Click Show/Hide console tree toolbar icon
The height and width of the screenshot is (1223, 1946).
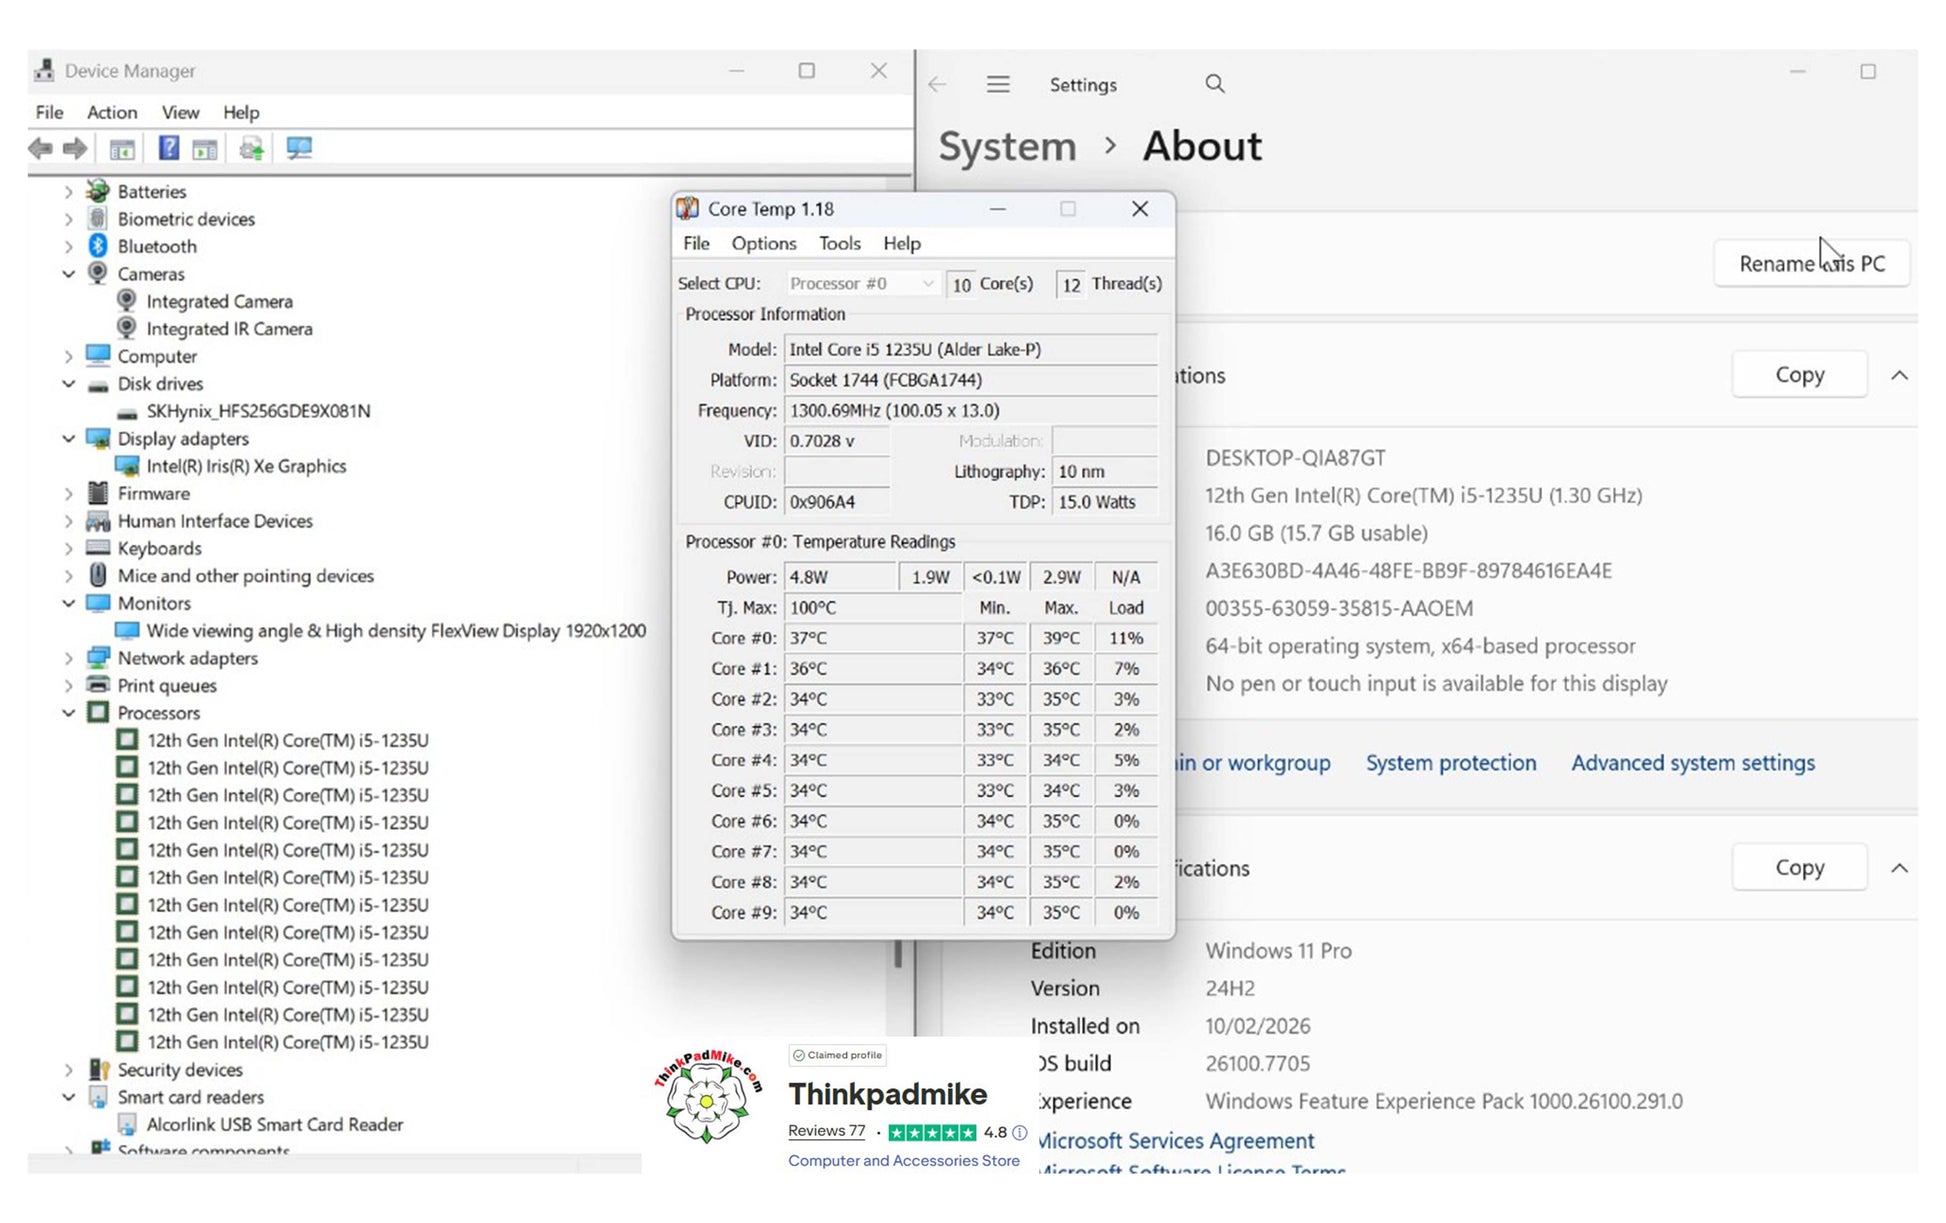pos(122,149)
